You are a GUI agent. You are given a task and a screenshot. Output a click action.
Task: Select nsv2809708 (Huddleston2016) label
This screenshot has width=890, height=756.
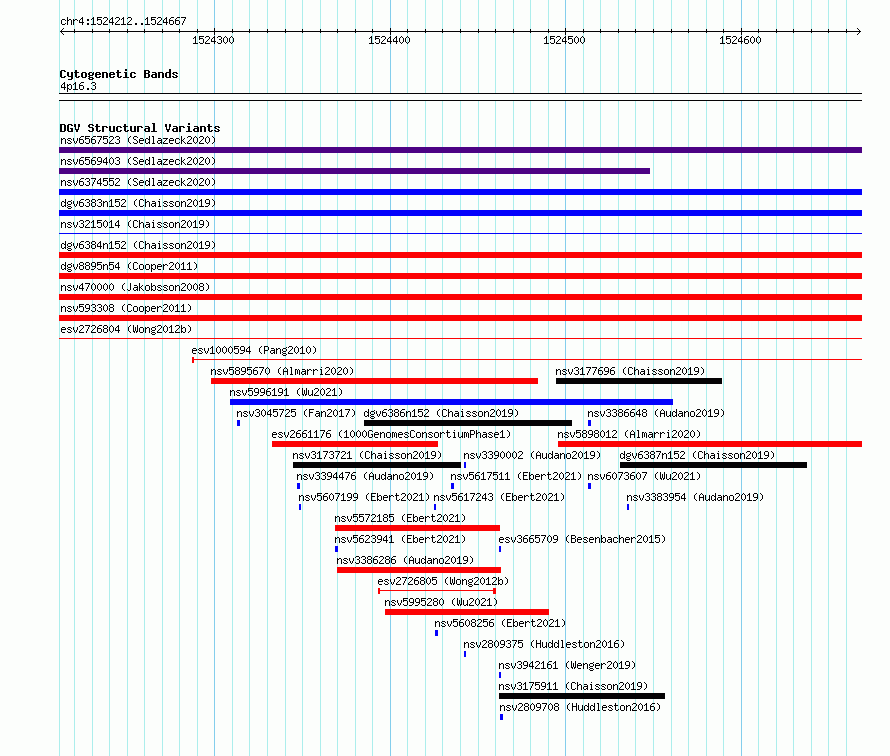tap(580, 707)
